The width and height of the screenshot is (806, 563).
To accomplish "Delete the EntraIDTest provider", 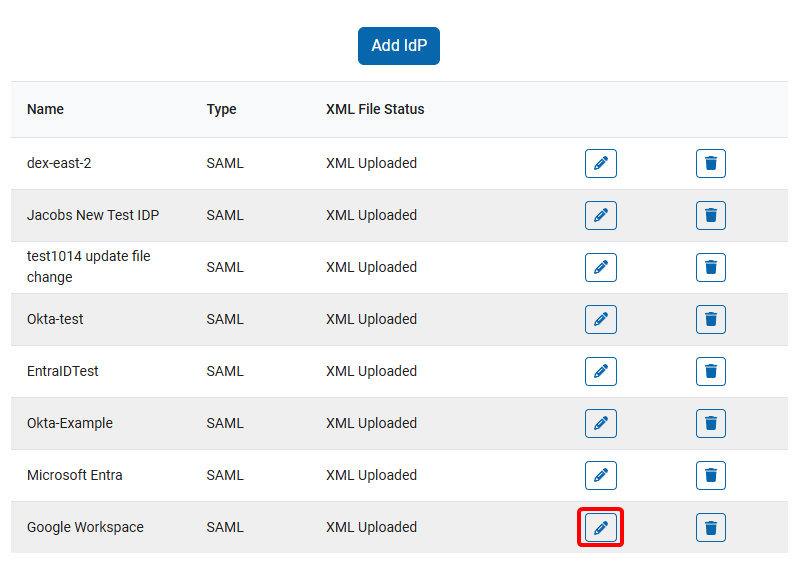I will point(710,371).
